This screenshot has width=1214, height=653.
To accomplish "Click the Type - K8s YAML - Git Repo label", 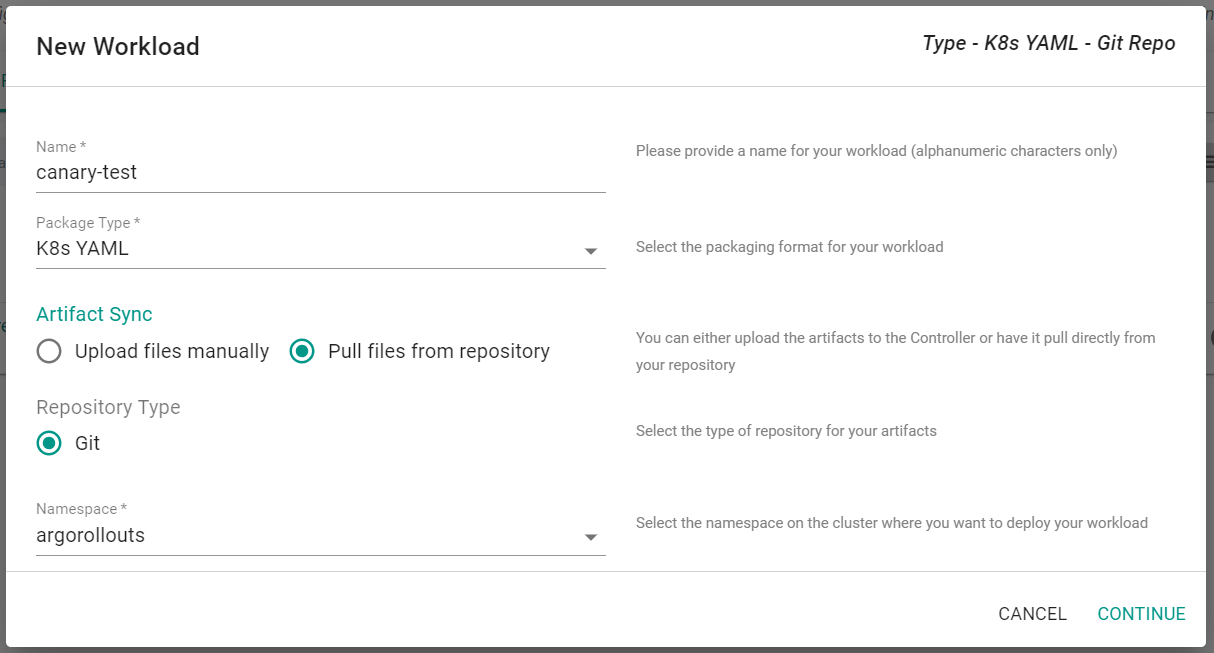I will (1049, 44).
